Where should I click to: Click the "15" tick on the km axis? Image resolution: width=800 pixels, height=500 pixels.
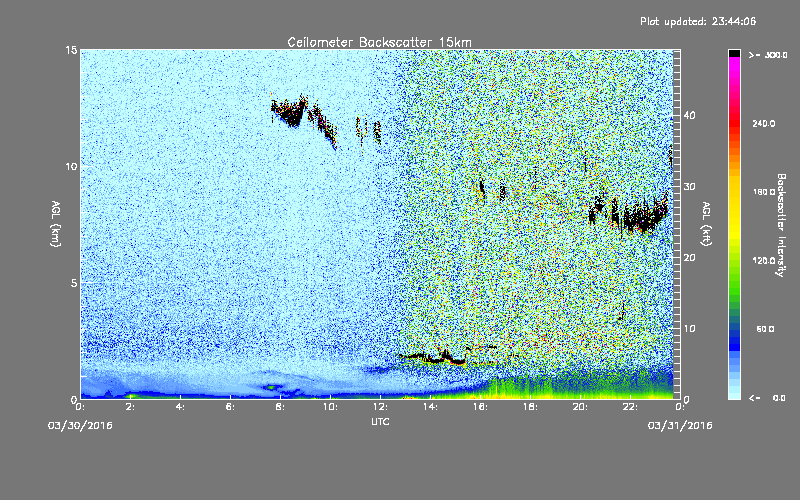[71, 50]
